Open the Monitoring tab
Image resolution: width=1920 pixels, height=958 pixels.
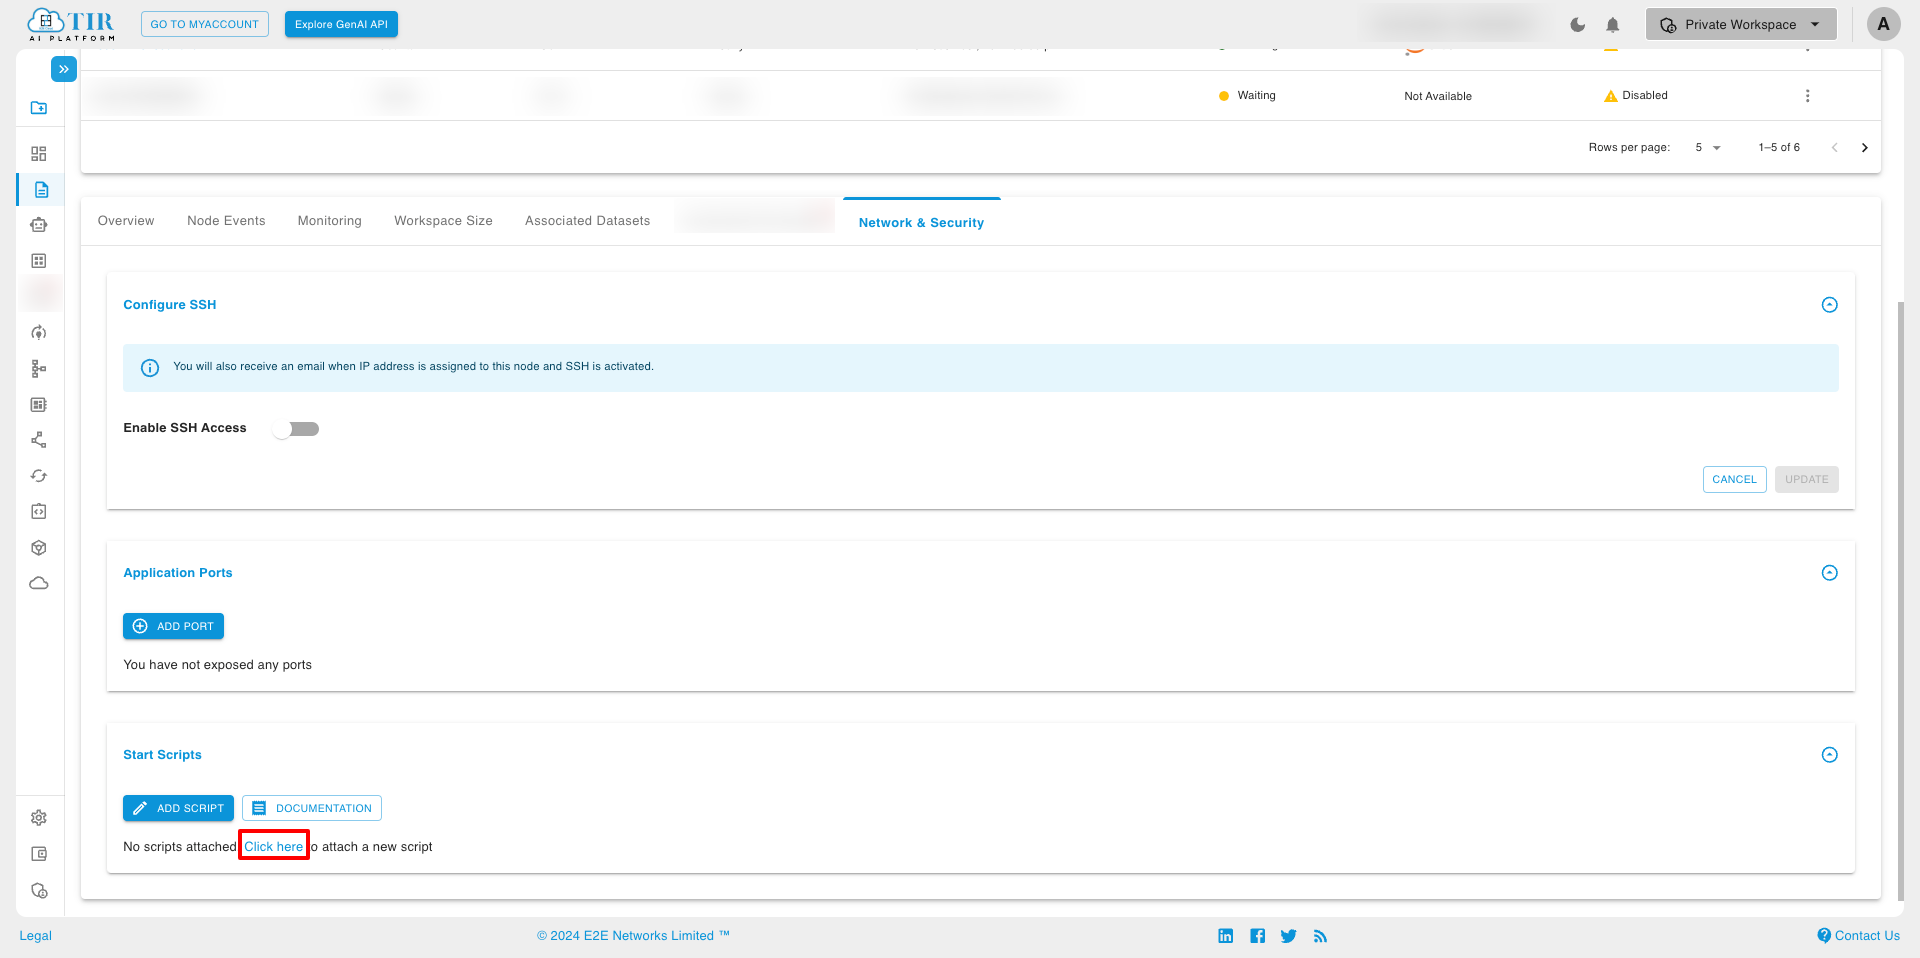click(x=330, y=221)
